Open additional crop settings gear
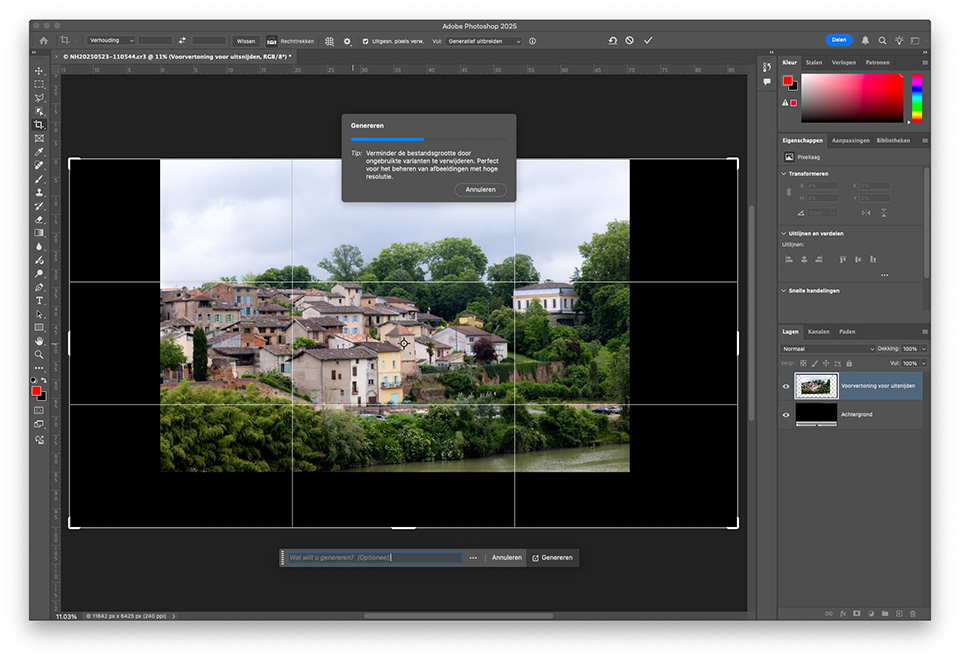 coord(347,41)
